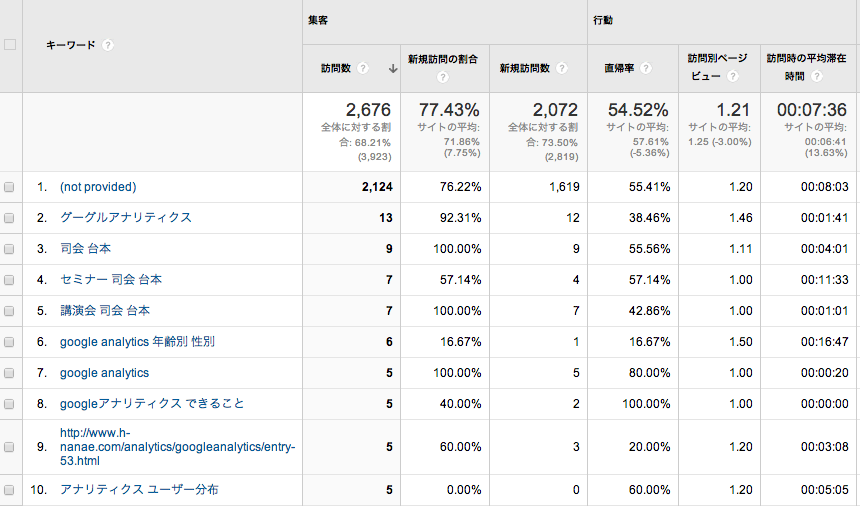
Task: Click the アナリティクス ユーザー分布 keyword
Action: pos(139,490)
